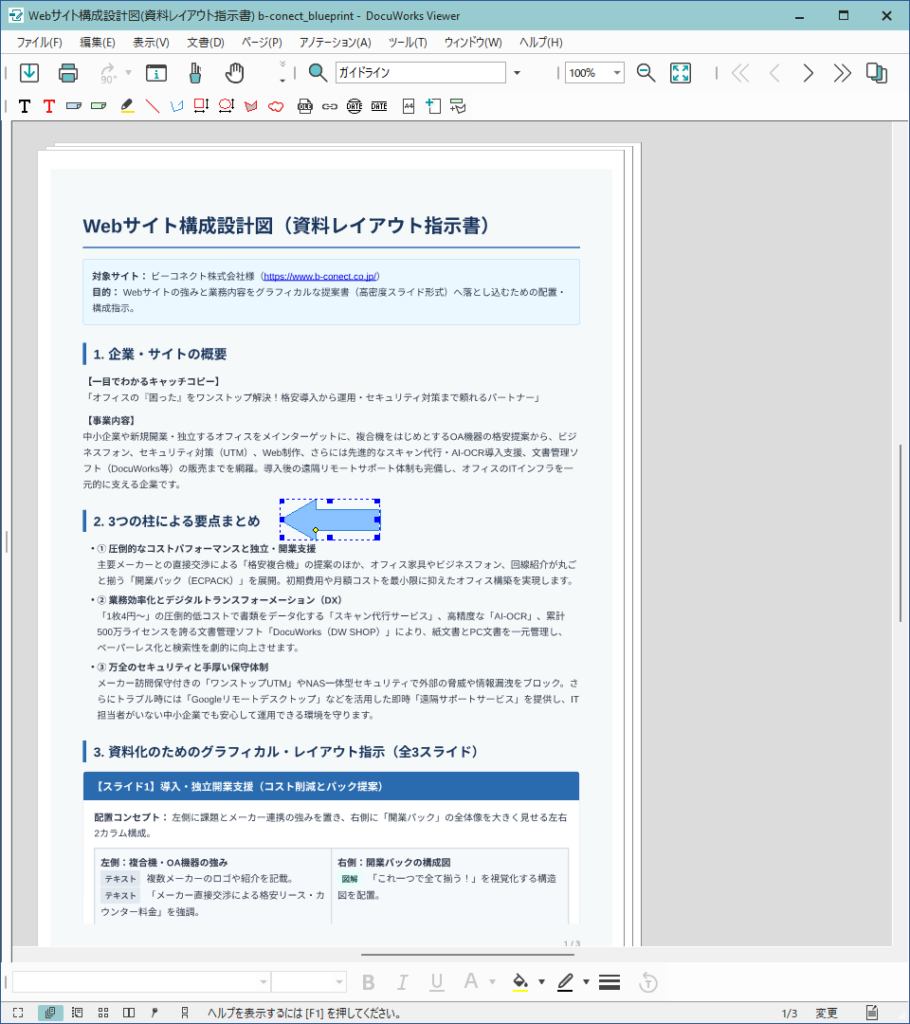Viewport: 910px width, 1024px height.
Task: Toggle bold formatting
Action: click(x=368, y=982)
